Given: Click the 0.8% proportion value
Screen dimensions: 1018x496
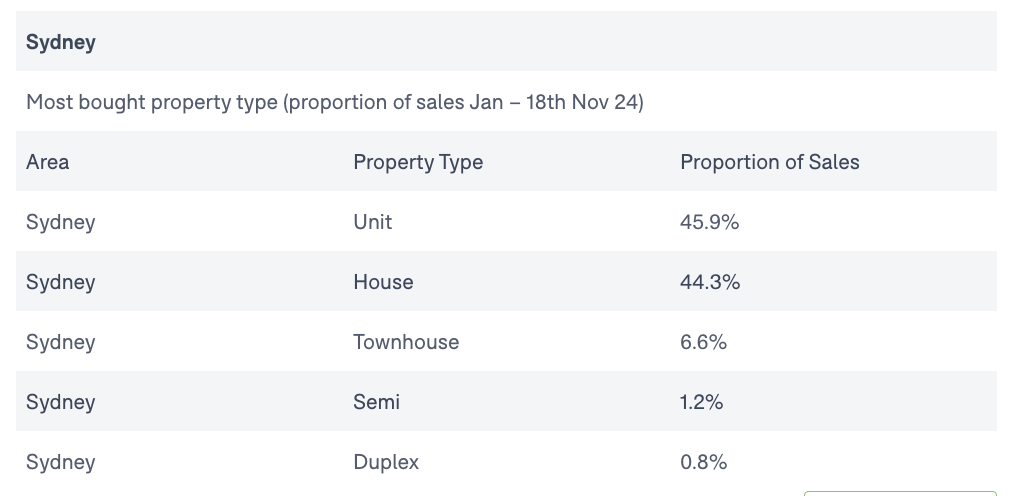Looking at the screenshot, I should [x=703, y=462].
